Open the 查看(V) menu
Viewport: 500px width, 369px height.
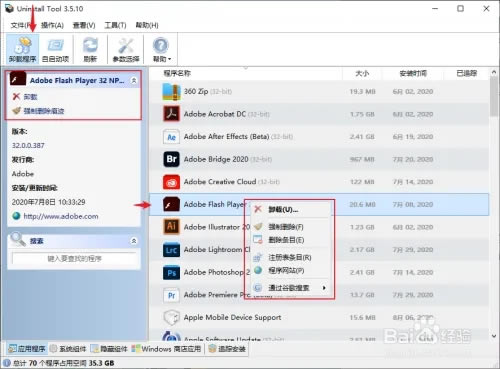pyautogui.click(x=84, y=25)
